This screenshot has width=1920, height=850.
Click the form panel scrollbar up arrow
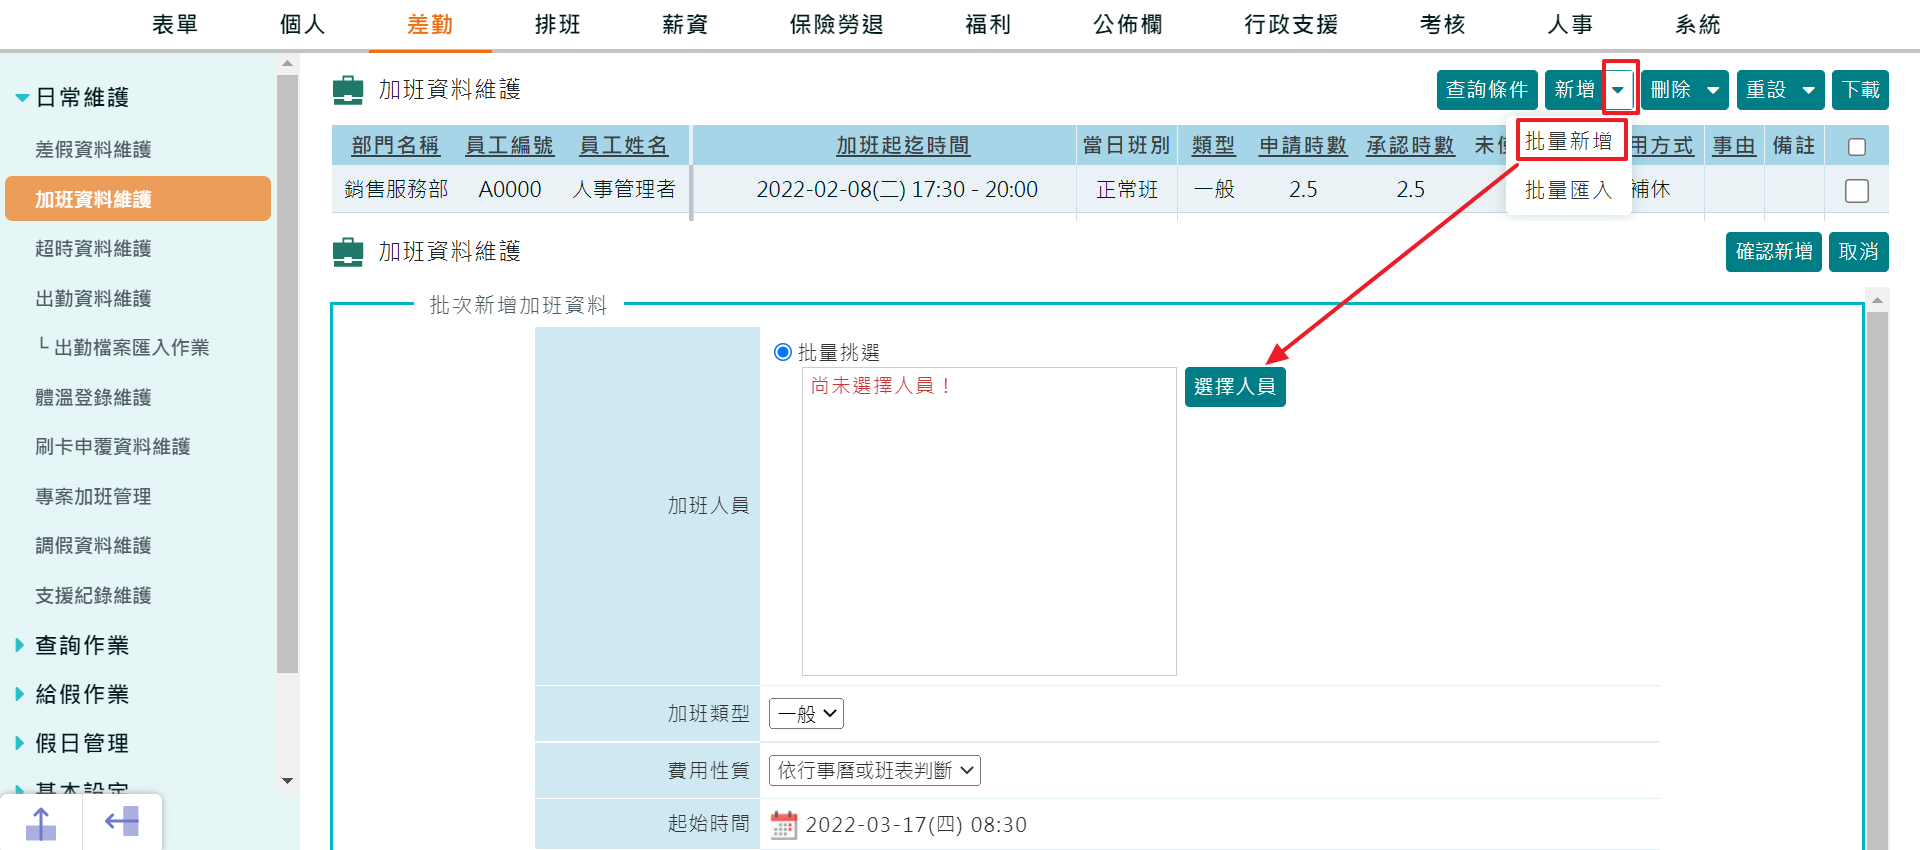point(1877,300)
